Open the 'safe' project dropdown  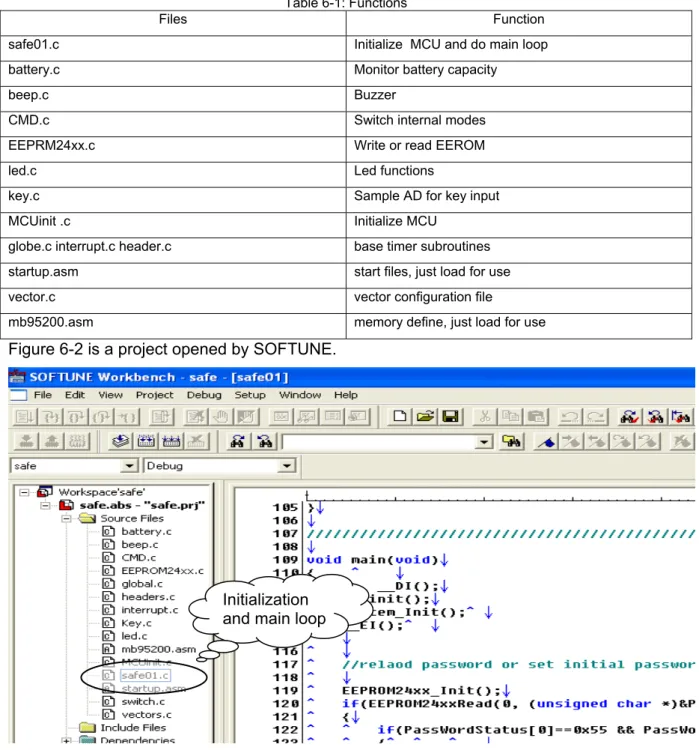click(129, 466)
